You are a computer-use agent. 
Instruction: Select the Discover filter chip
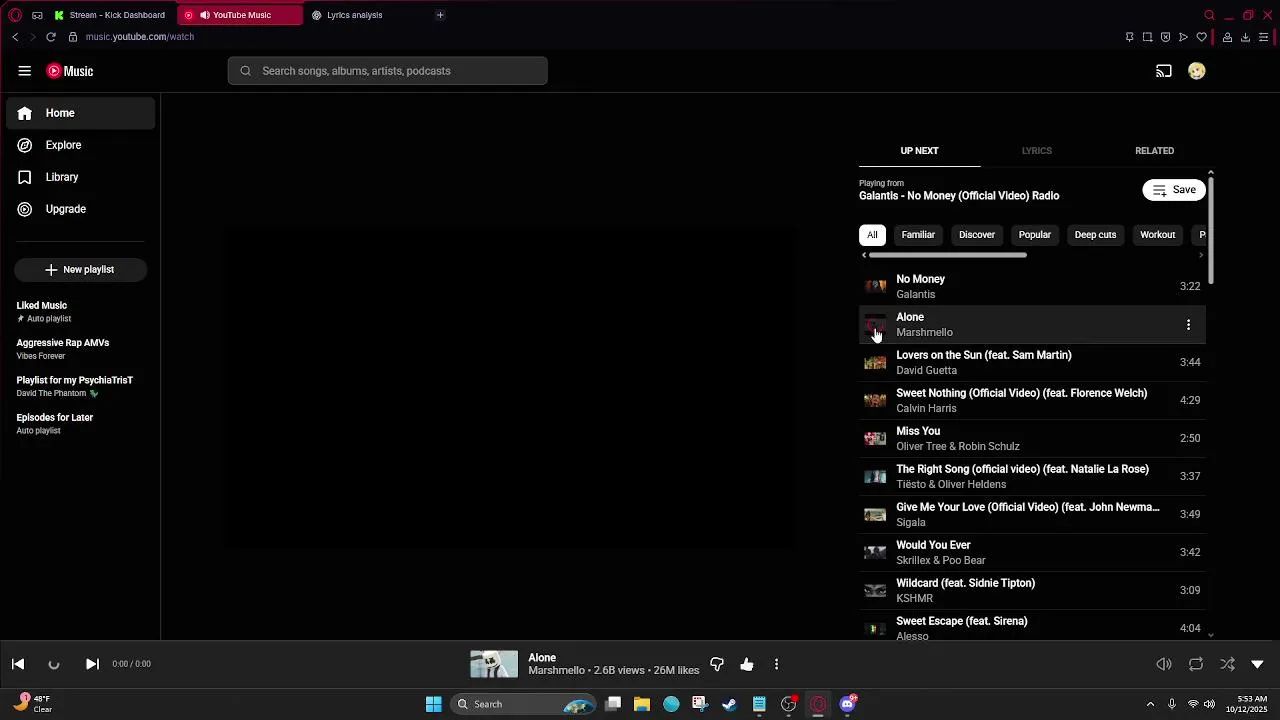[x=977, y=235]
